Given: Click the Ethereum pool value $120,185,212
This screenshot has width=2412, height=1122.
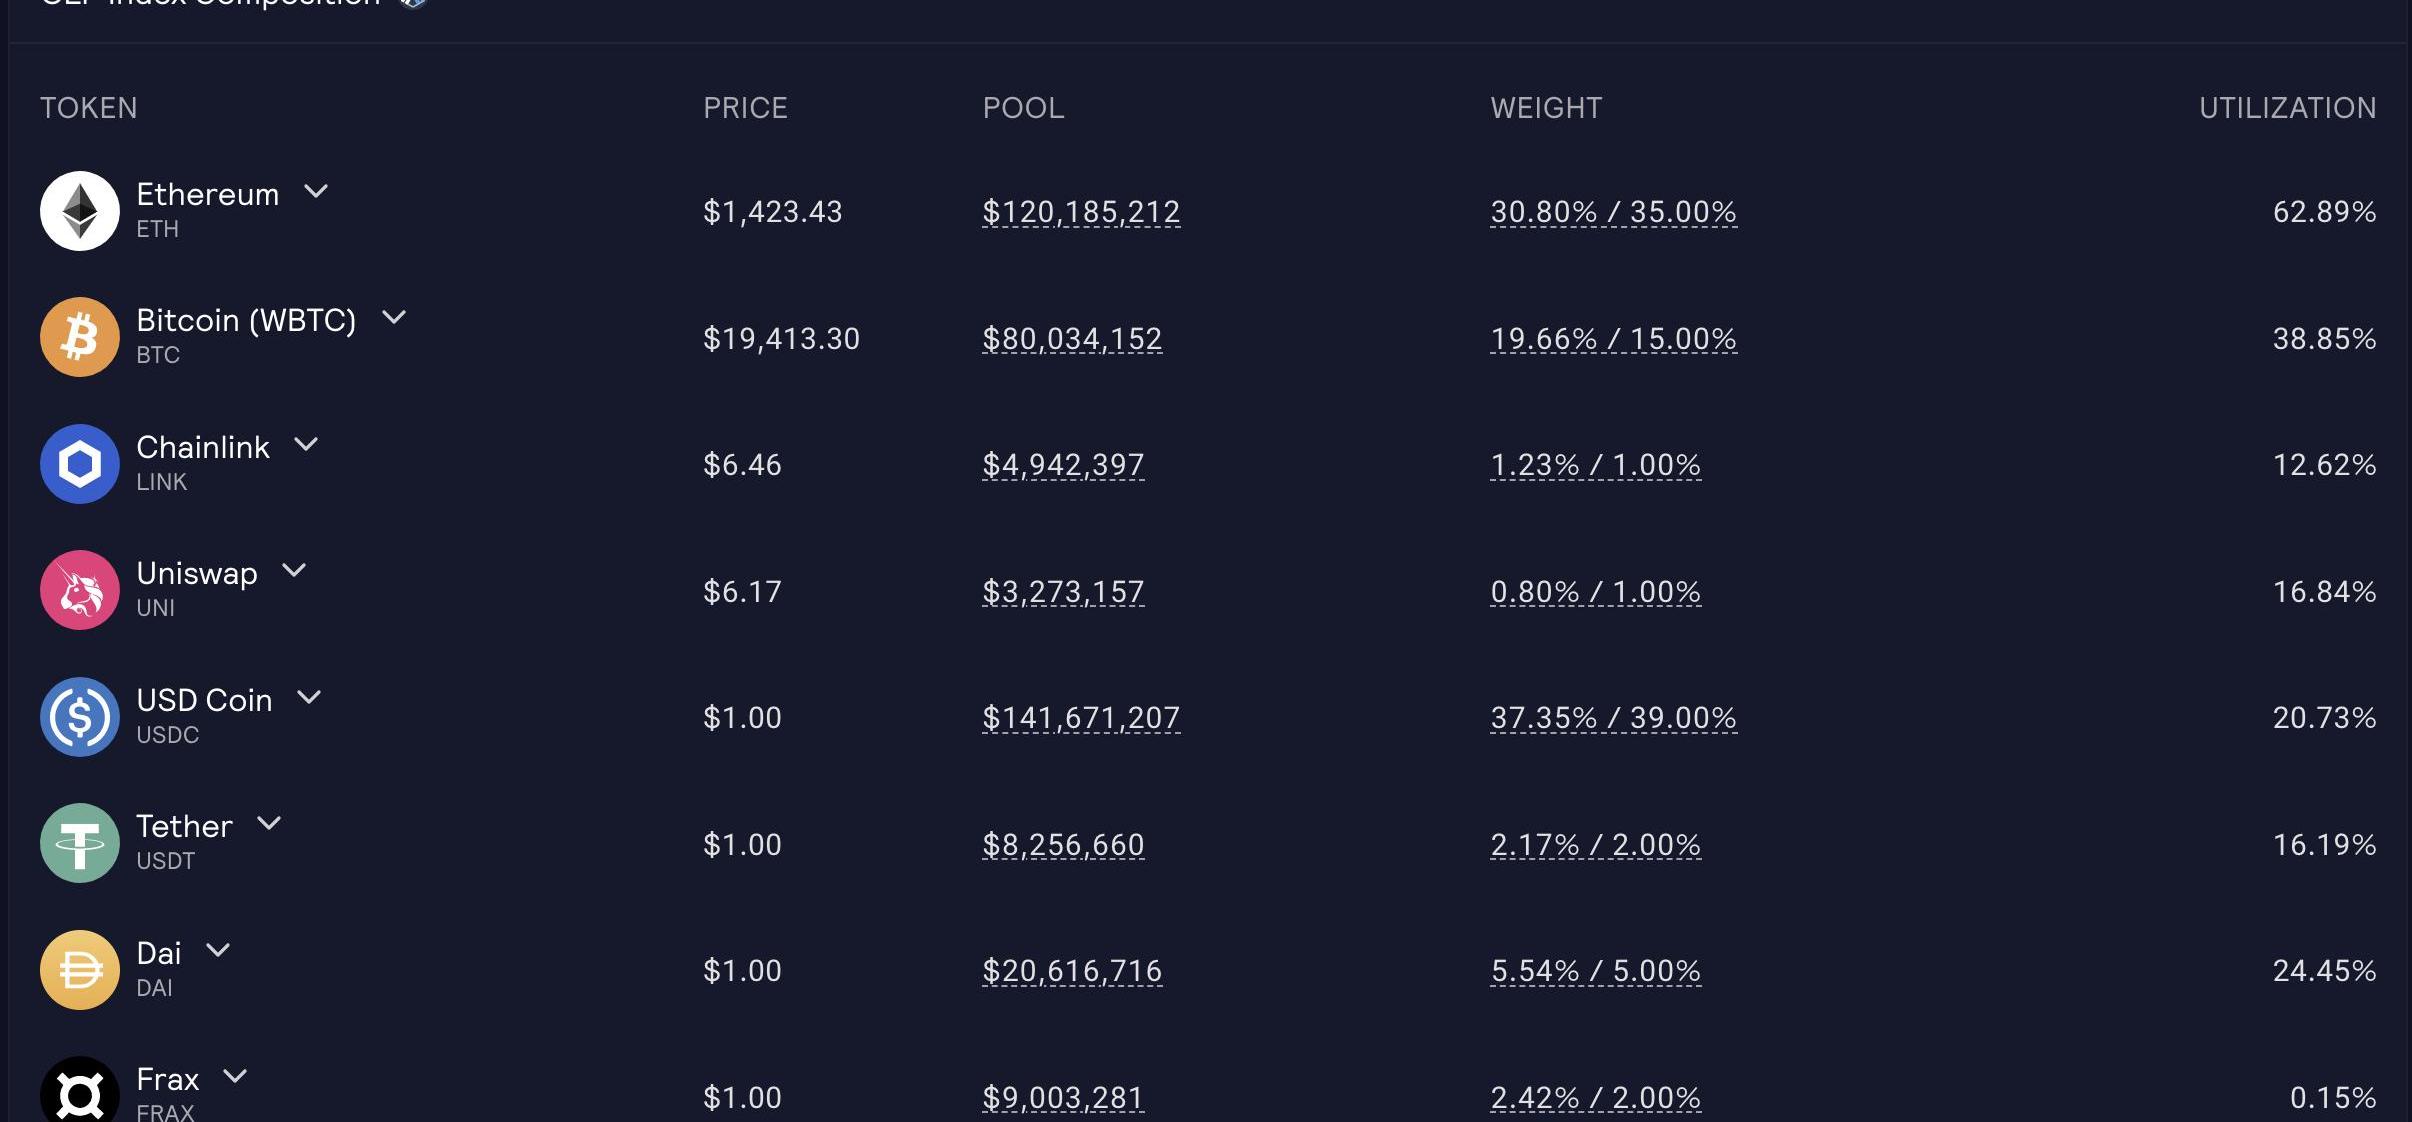Looking at the screenshot, I should click(1081, 212).
